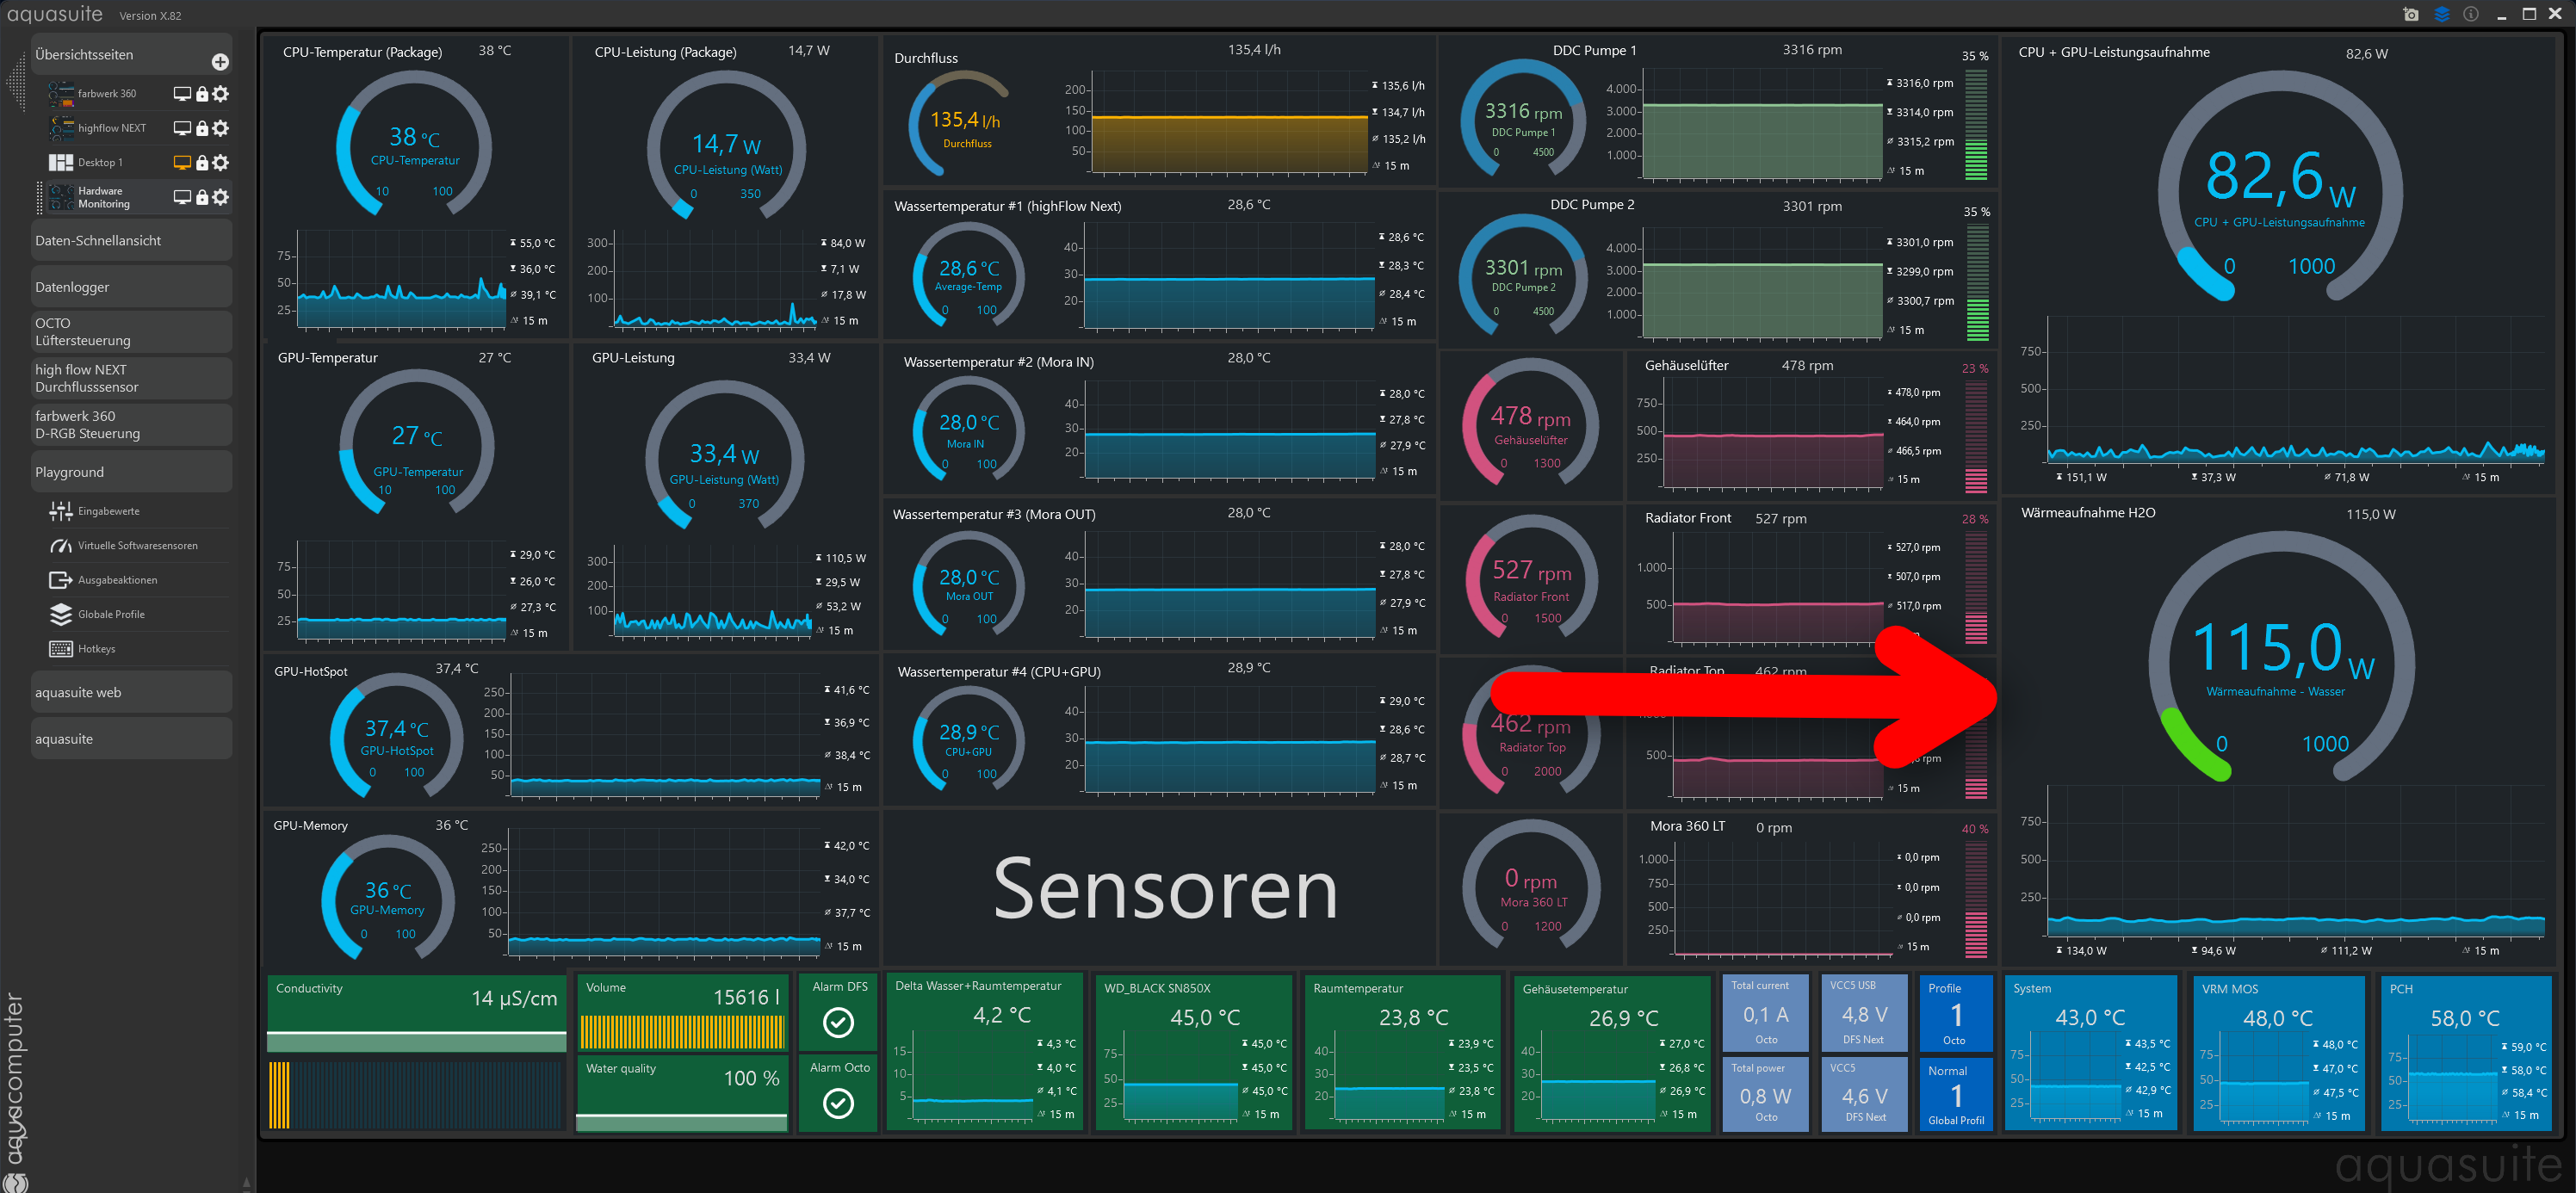Click the screenshot camera icon in title bar
The width and height of the screenshot is (2576, 1193).
2411,14
